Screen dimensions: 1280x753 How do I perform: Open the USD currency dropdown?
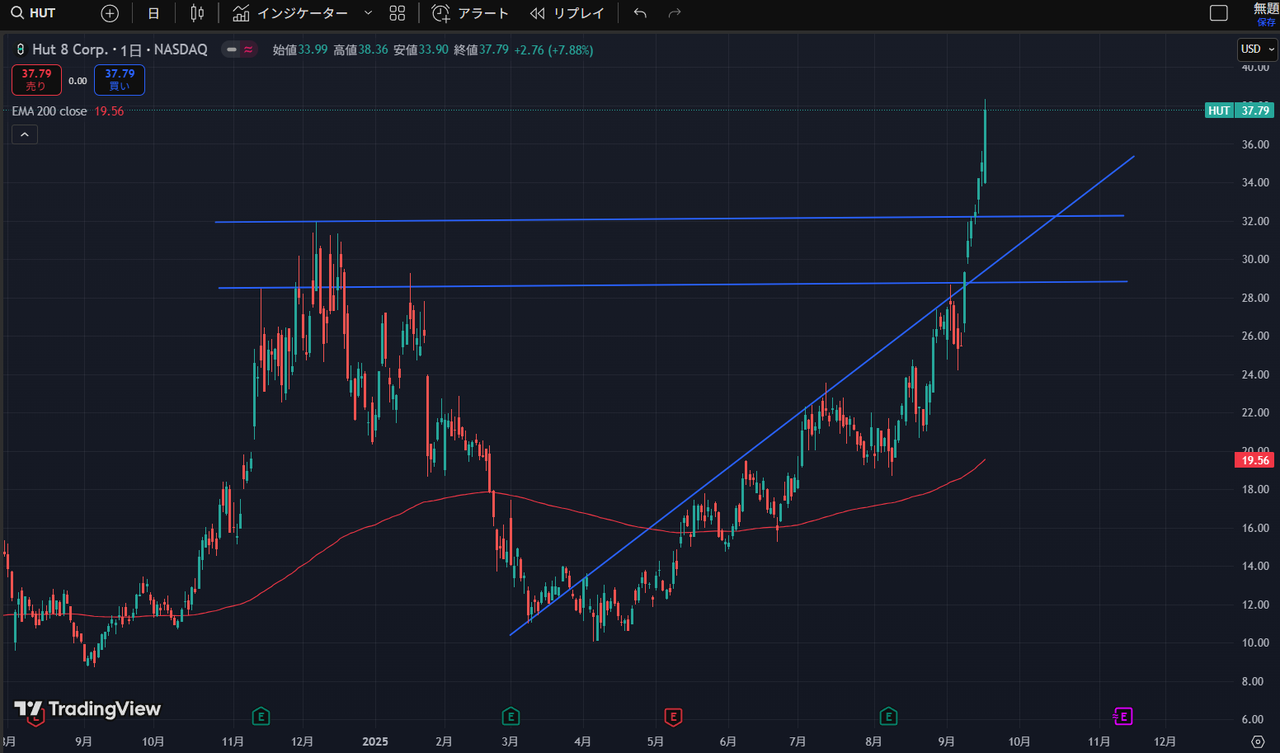coord(1256,49)
